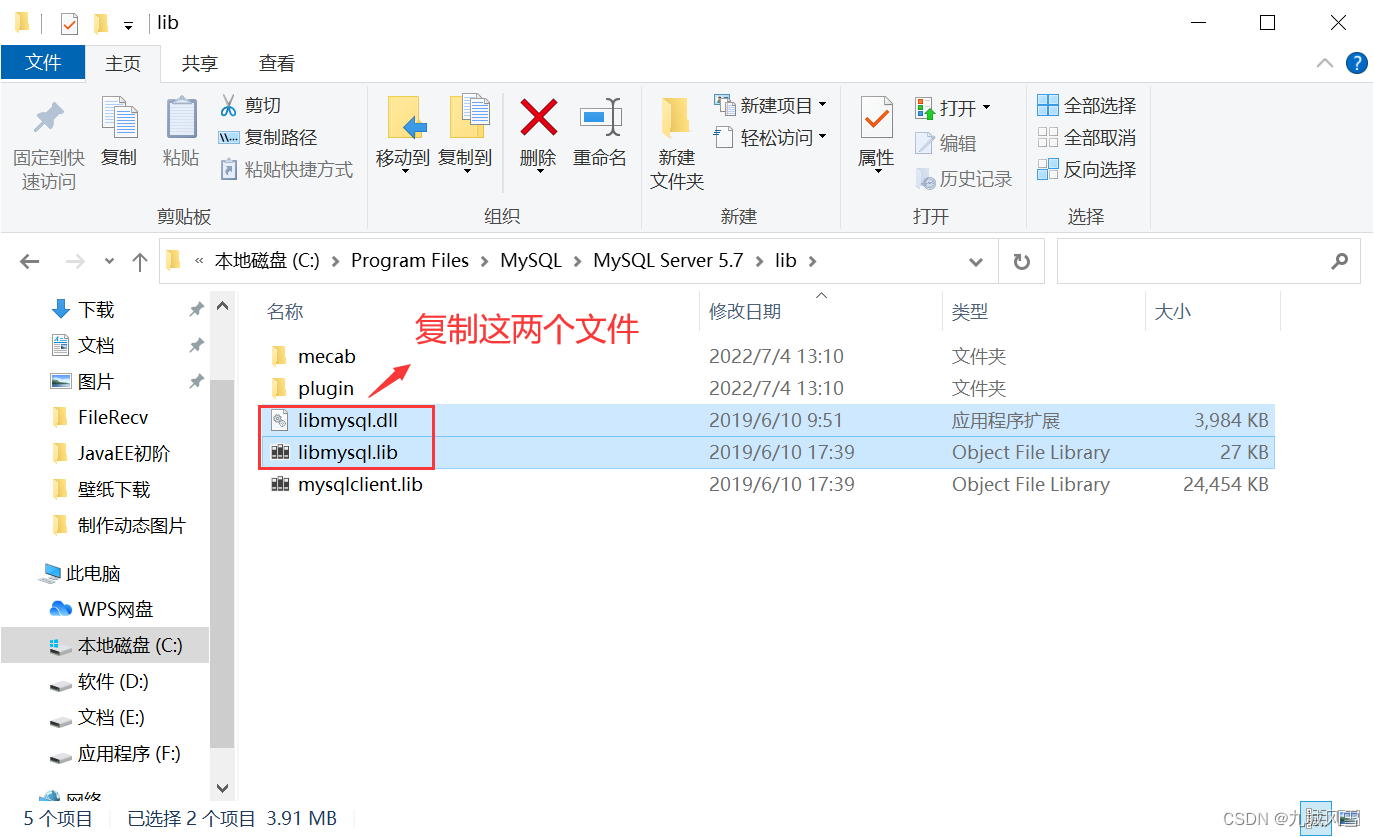Open WPS网盘 in navigation pane
Viewport: 1374px width, 837px height.
(115, 609)
